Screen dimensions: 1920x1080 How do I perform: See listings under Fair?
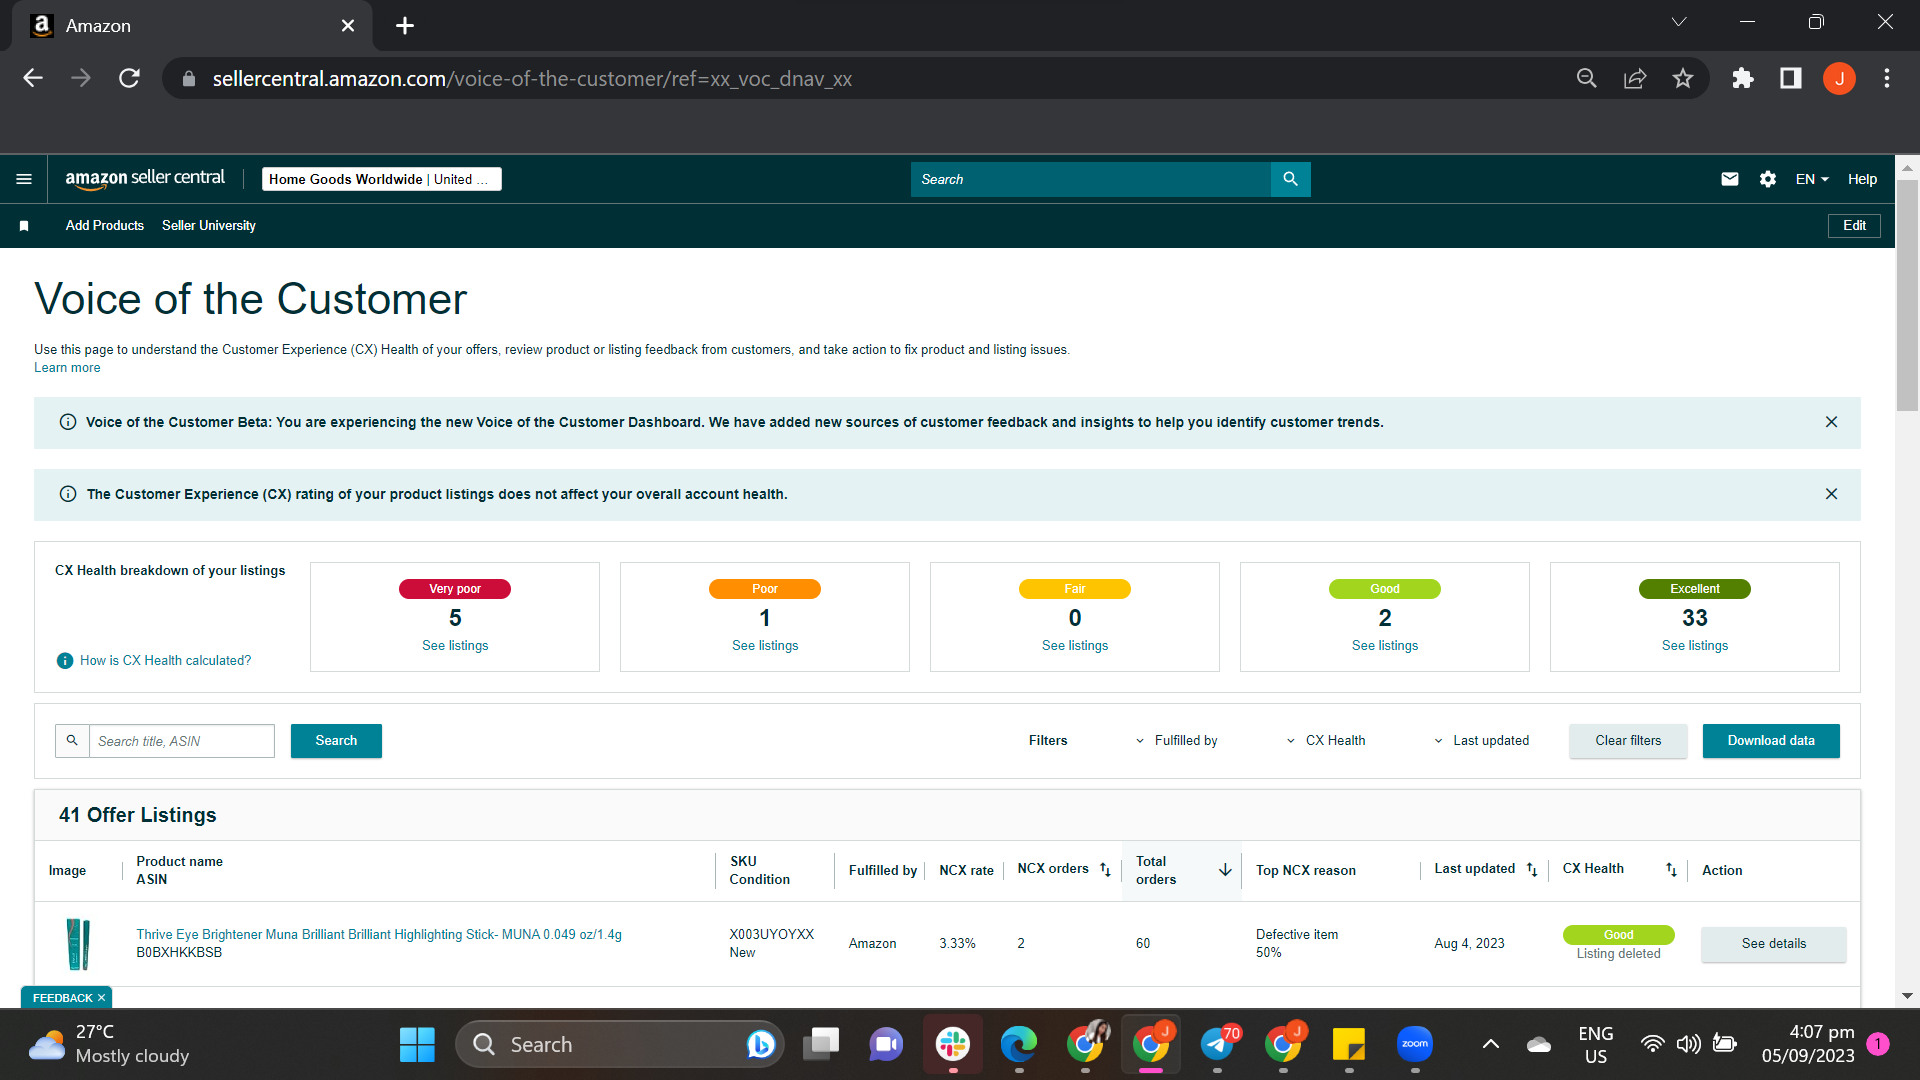pos(1075,646)
